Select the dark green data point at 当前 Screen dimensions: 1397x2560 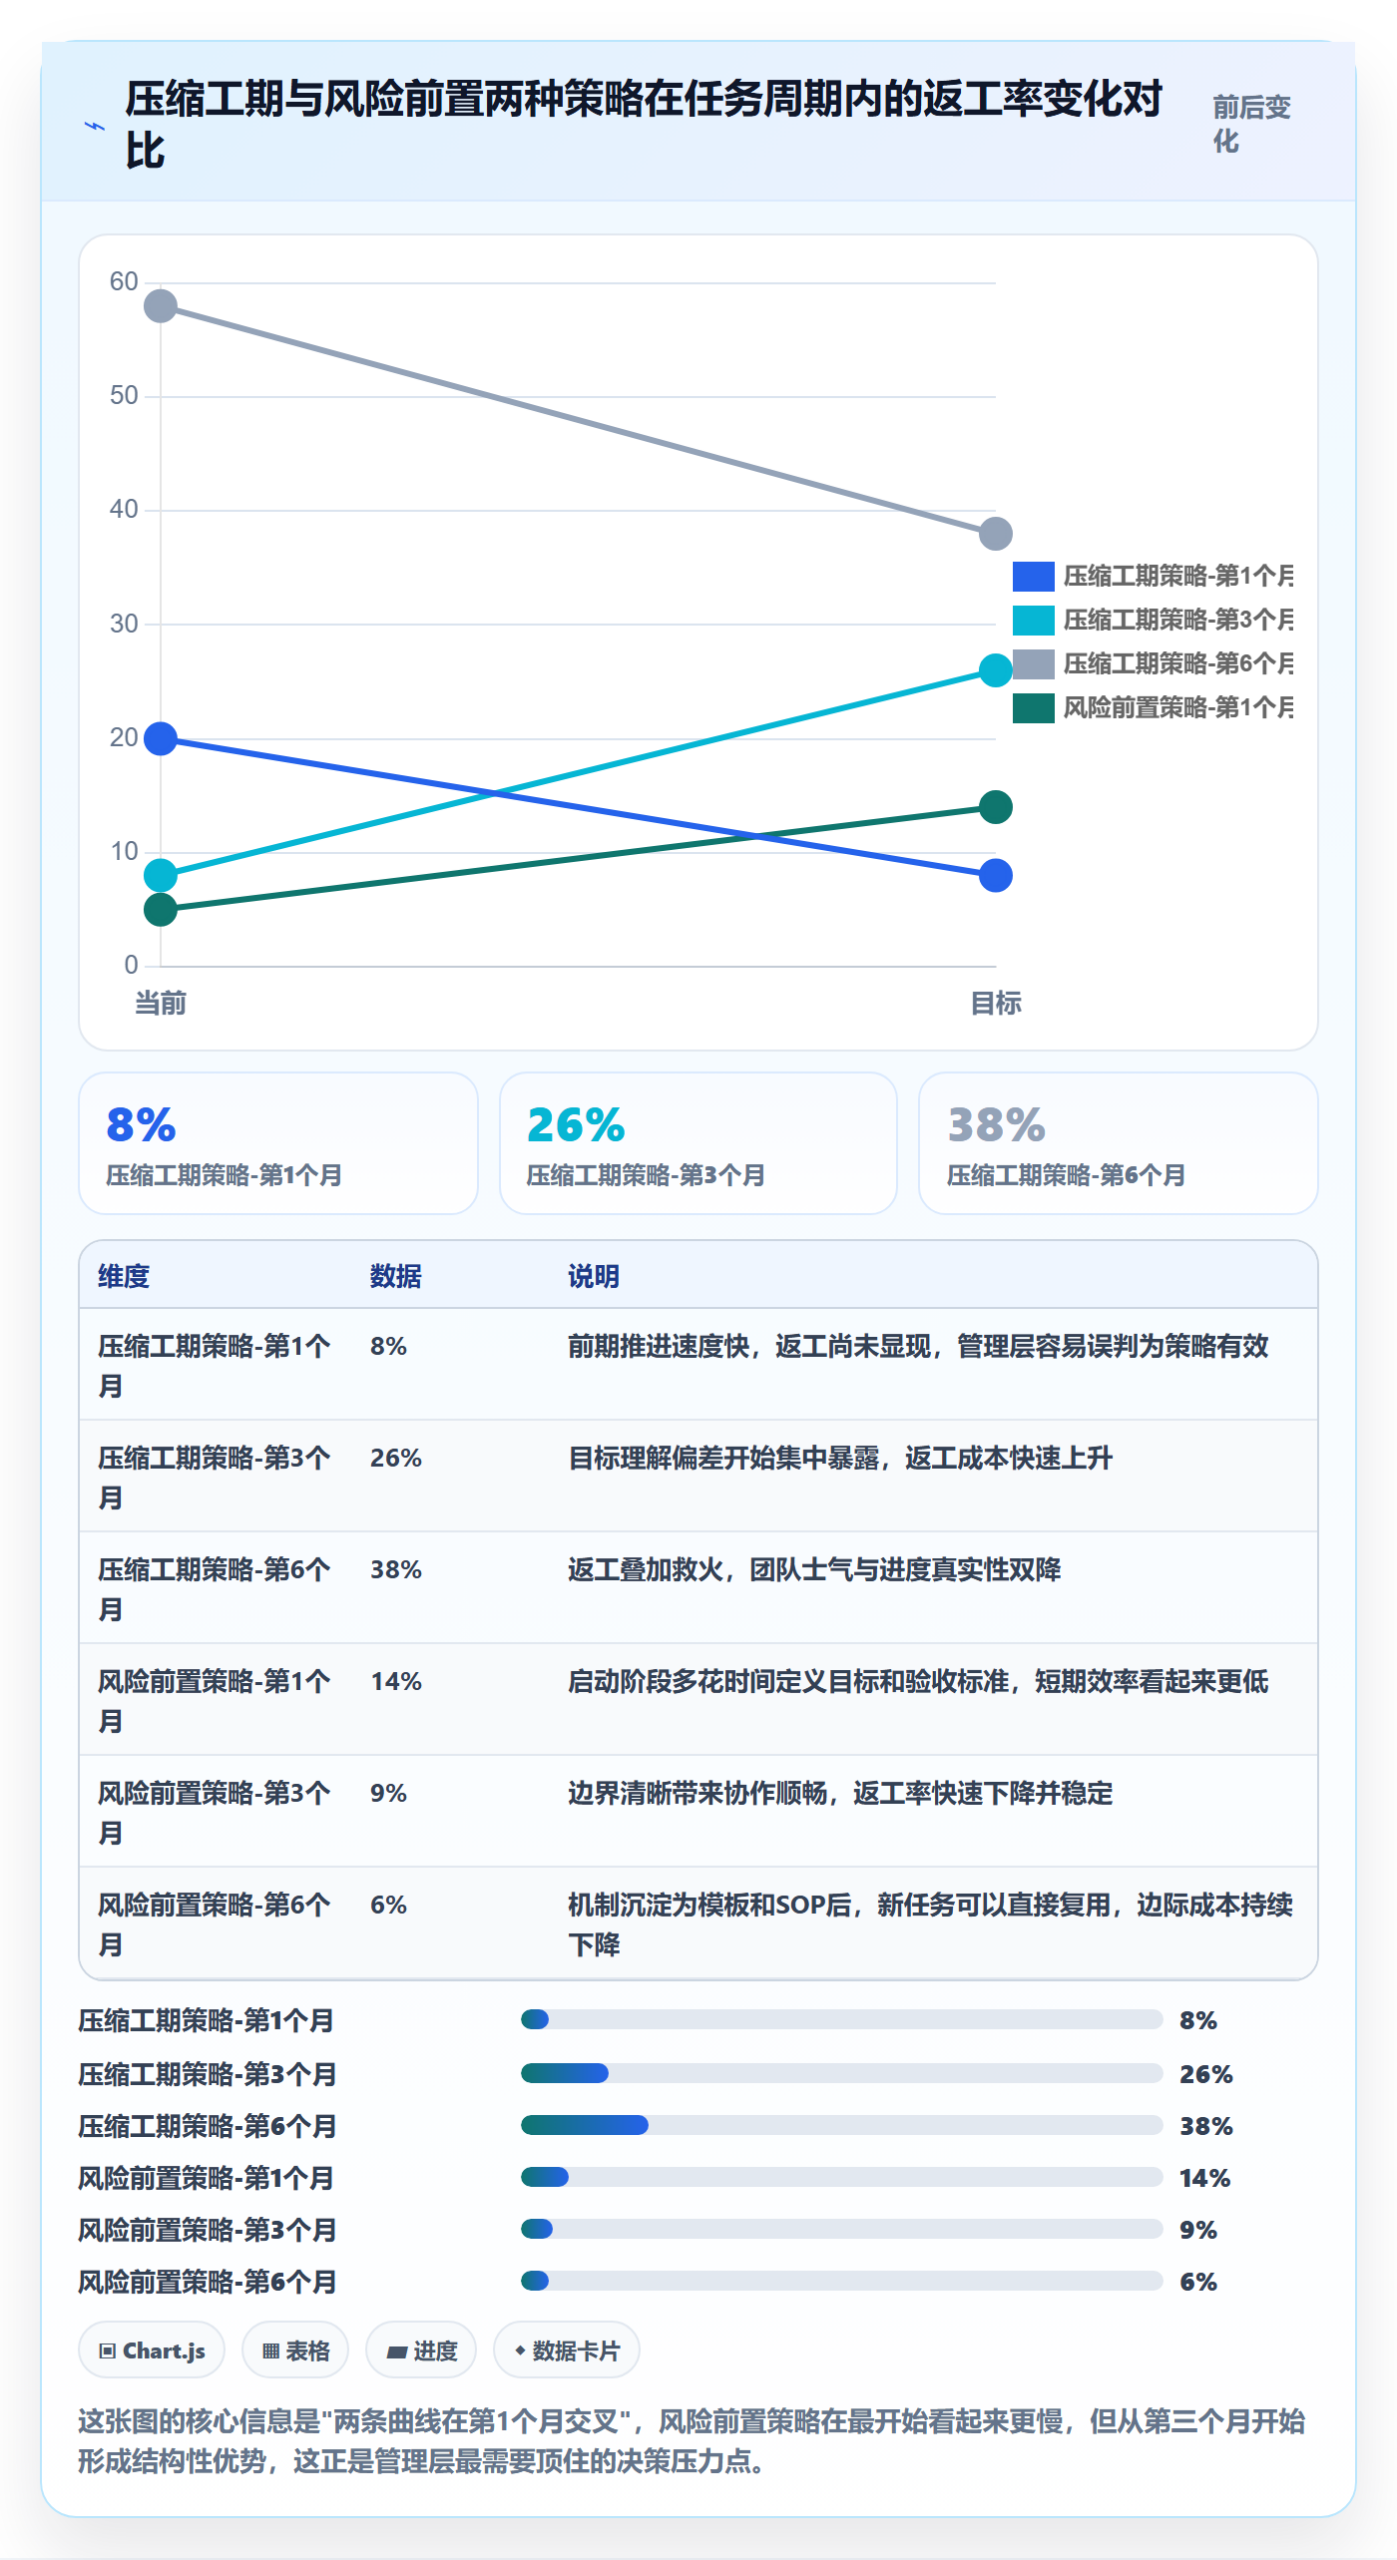(160, 909)
